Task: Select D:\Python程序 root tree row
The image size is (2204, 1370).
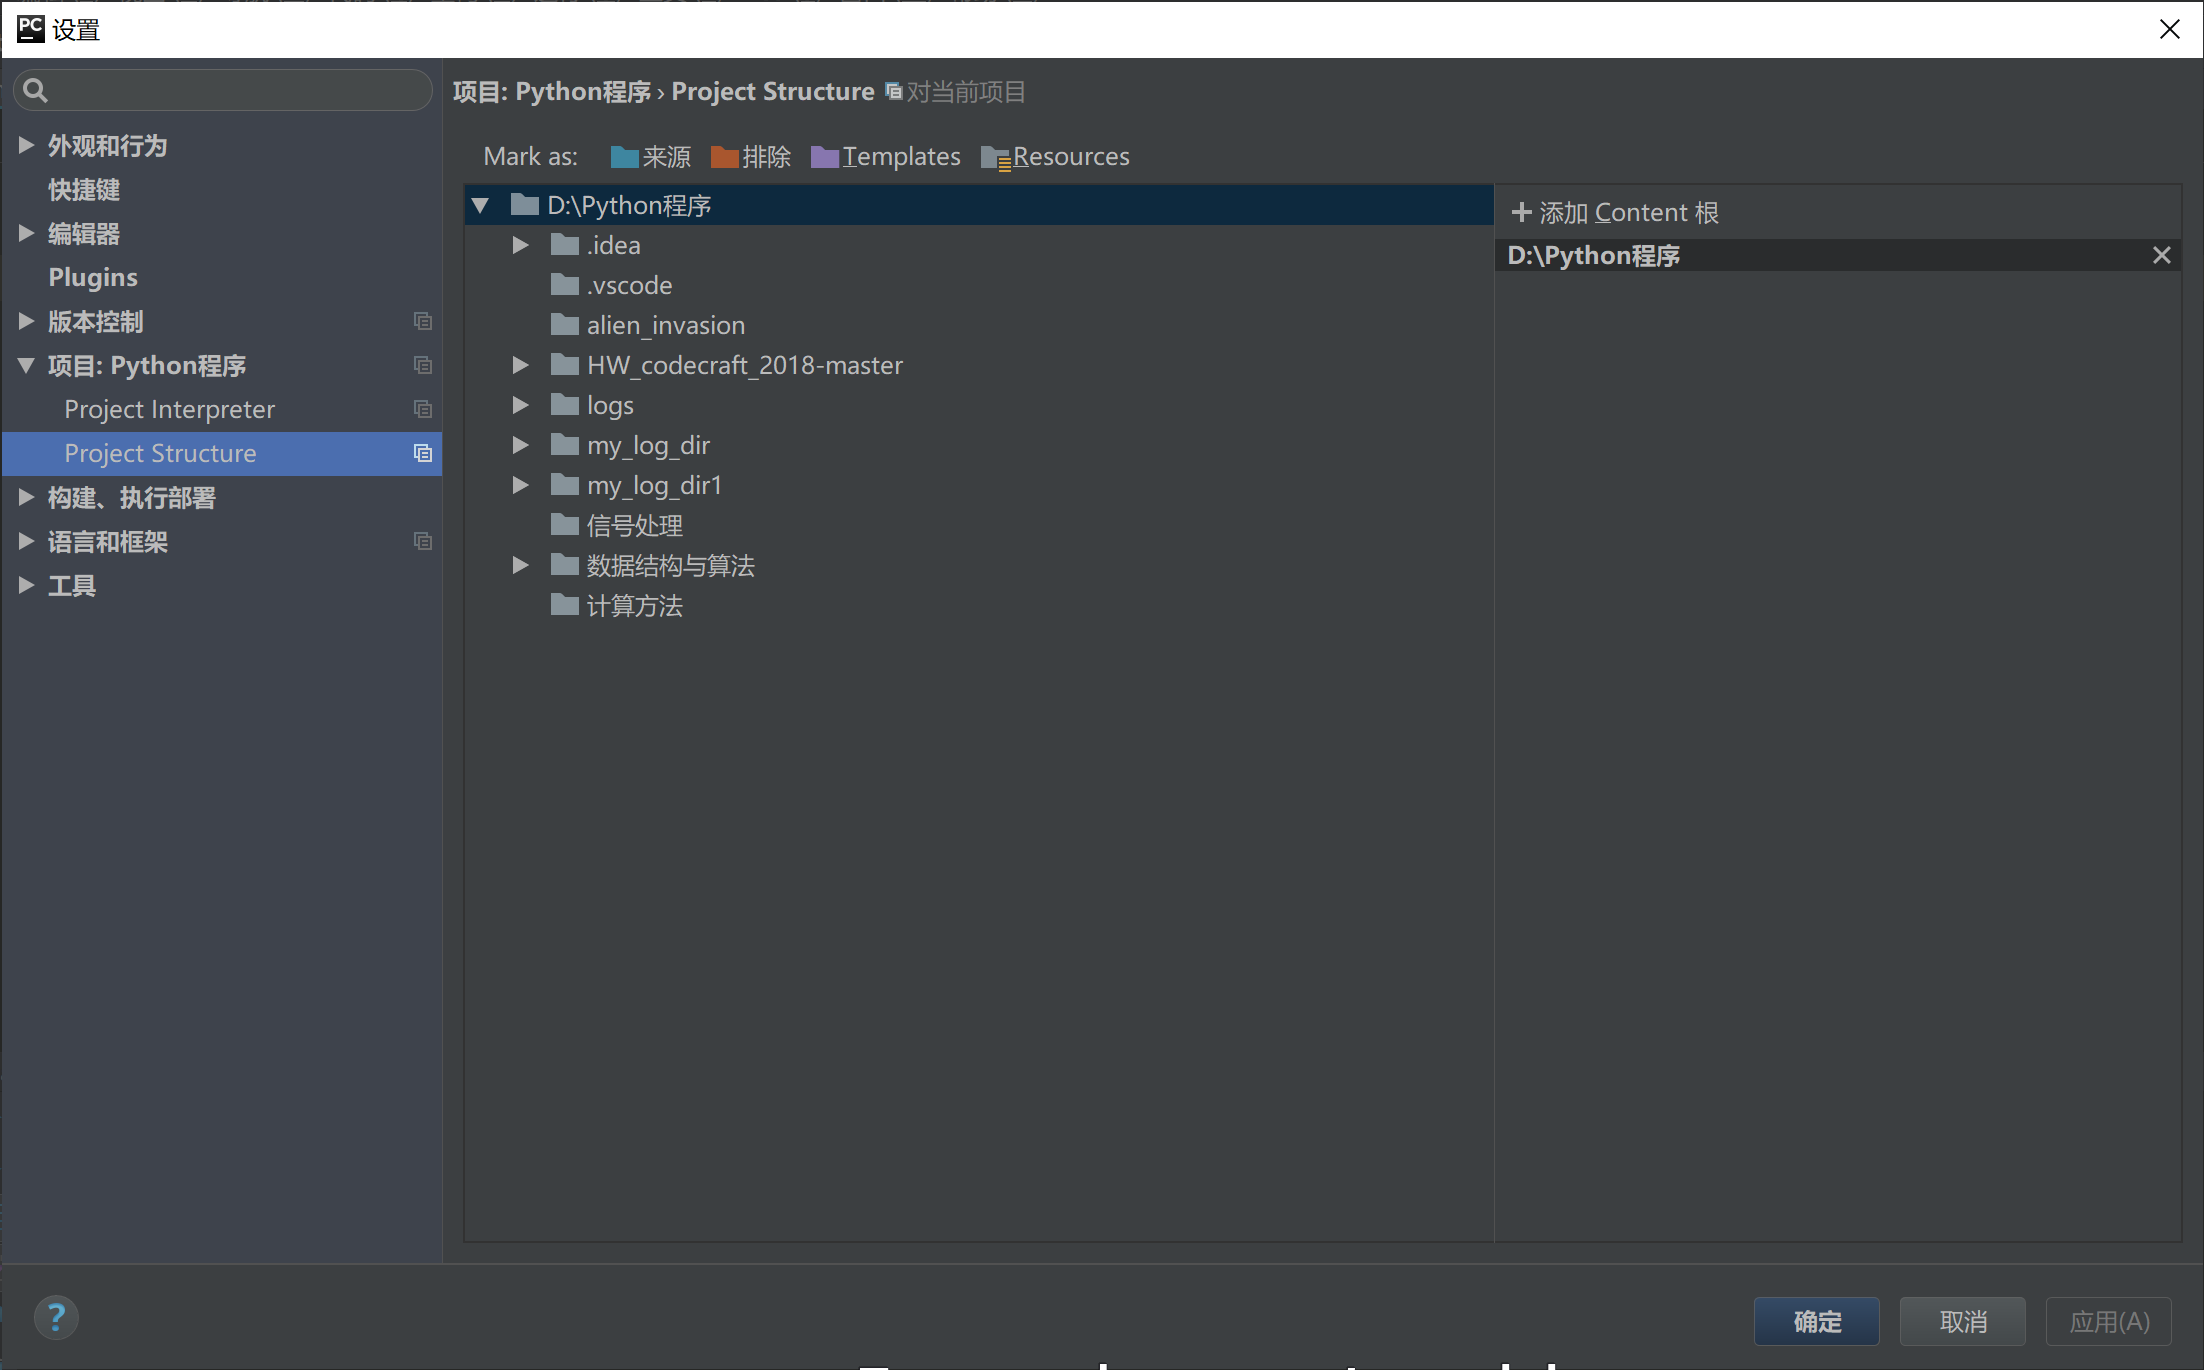Action: [x=979, y=205]
